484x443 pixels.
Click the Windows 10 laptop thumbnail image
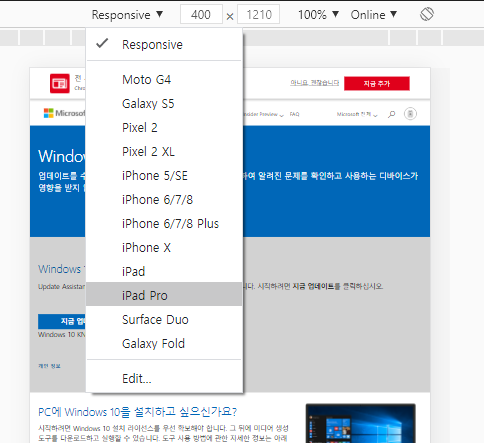(361, 423)
